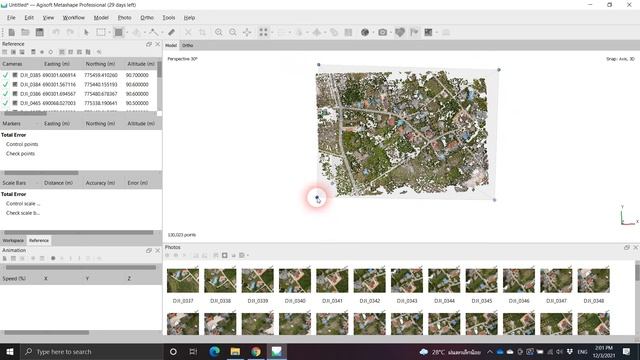This screenshot has height=360, width=640.
Task: Open the File menu
Action: pyautogui.click(x=11, y=18)
